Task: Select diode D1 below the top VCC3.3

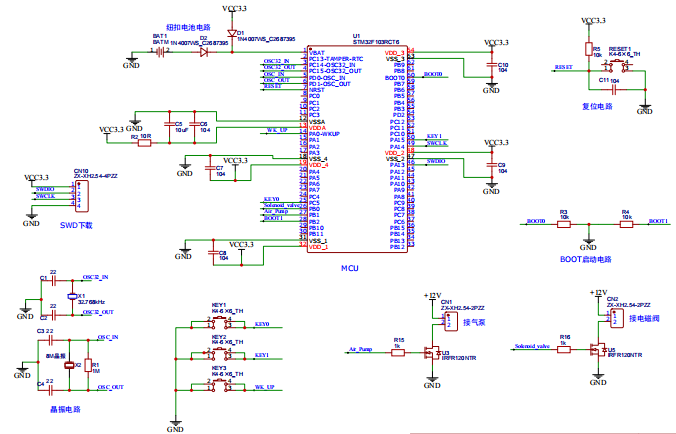Action: click(232, 33)
